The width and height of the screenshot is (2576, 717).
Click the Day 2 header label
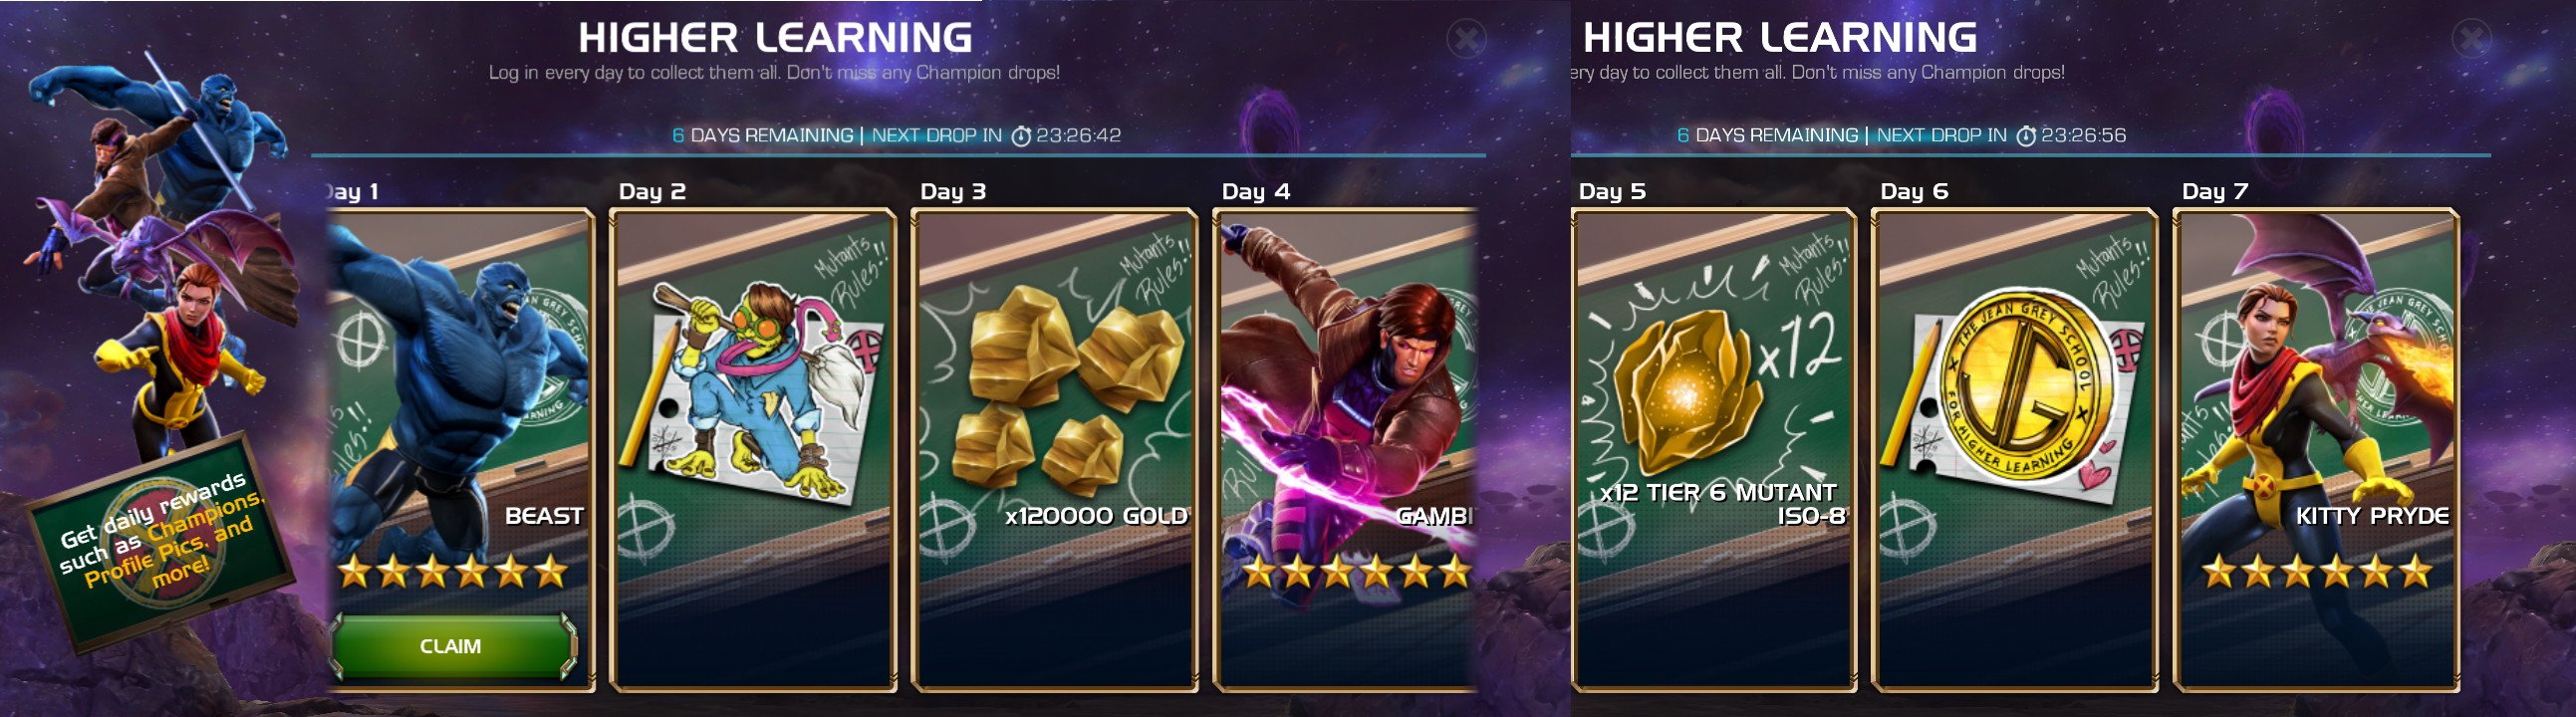[x=652, y=191]
